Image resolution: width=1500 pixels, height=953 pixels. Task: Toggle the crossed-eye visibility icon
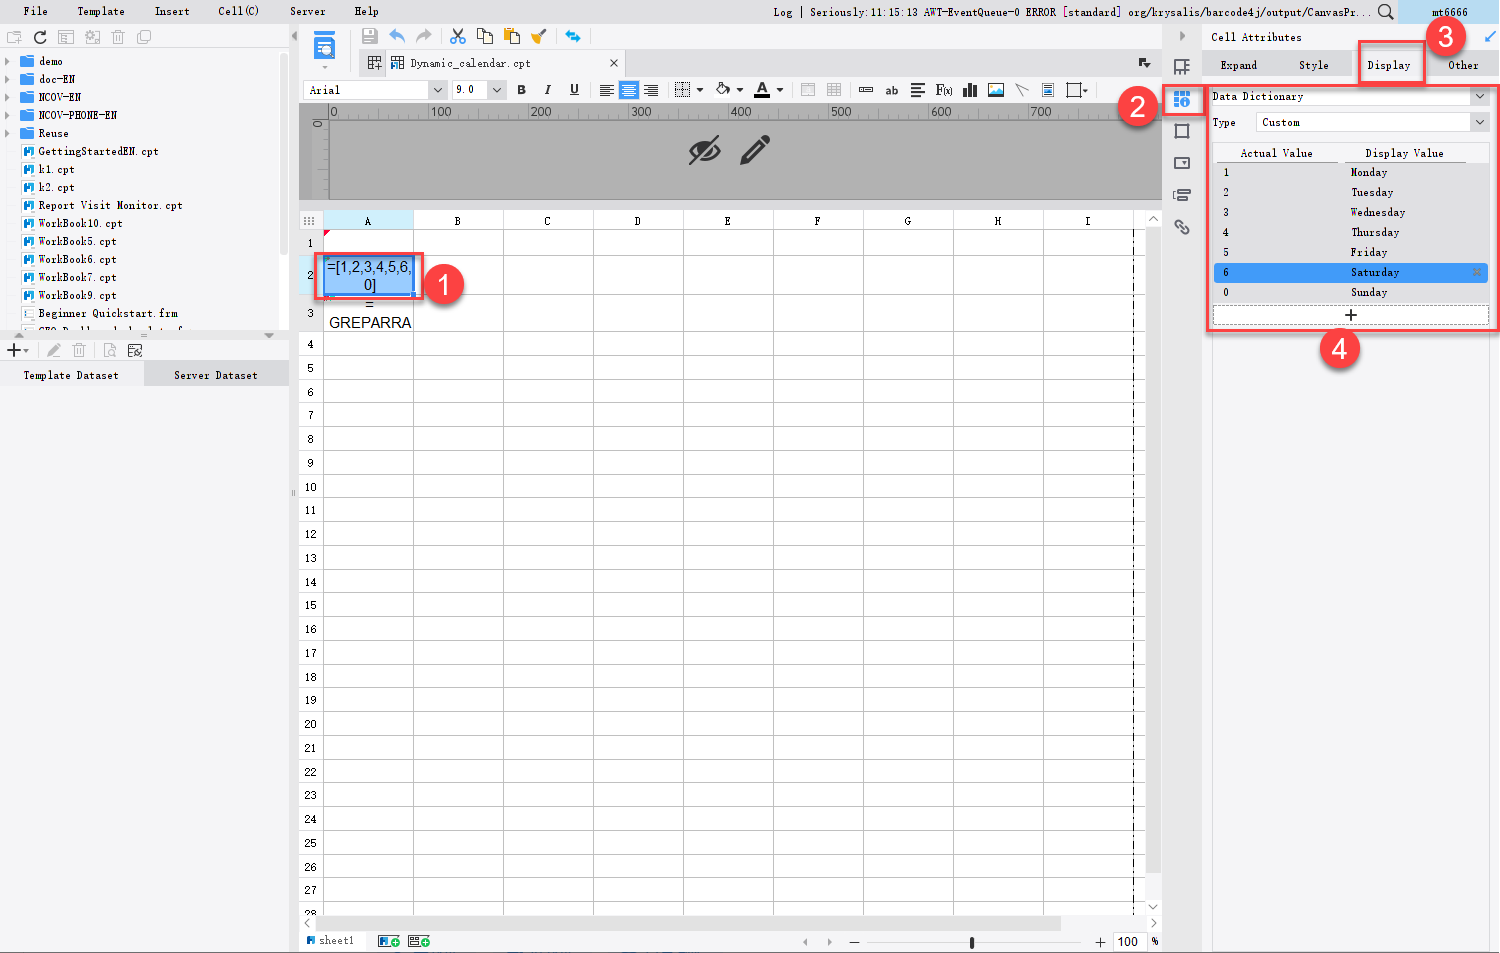coord(705,150)
